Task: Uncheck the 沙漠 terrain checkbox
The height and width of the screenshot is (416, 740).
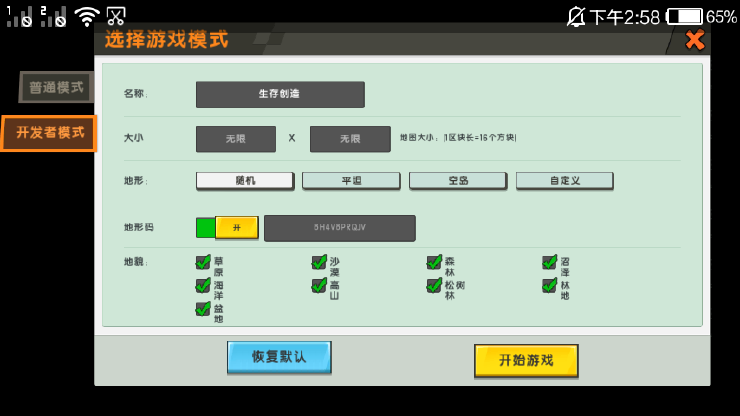Action: coord(319,263)
